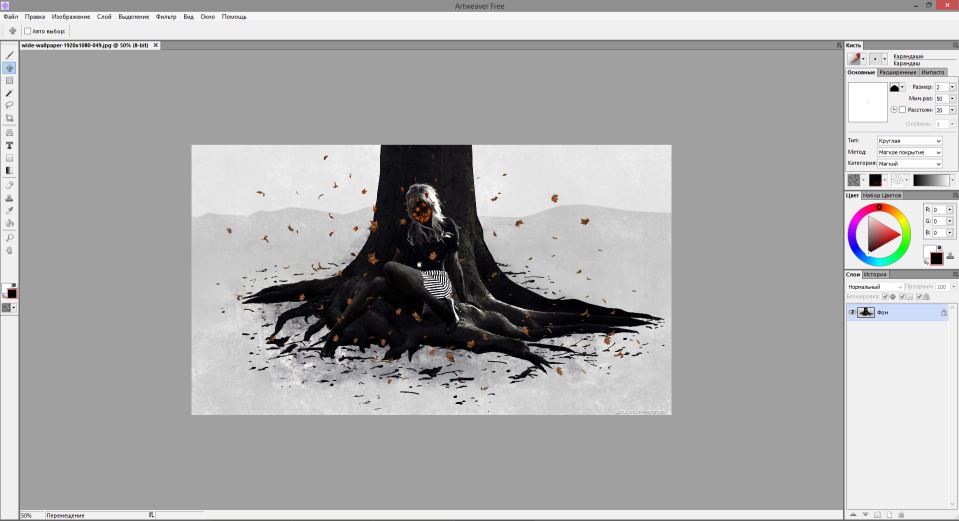This screenshot has width=959, height=521.
Task: Open the Нормальный blend mode dropdown
Action: click(874, 287)
